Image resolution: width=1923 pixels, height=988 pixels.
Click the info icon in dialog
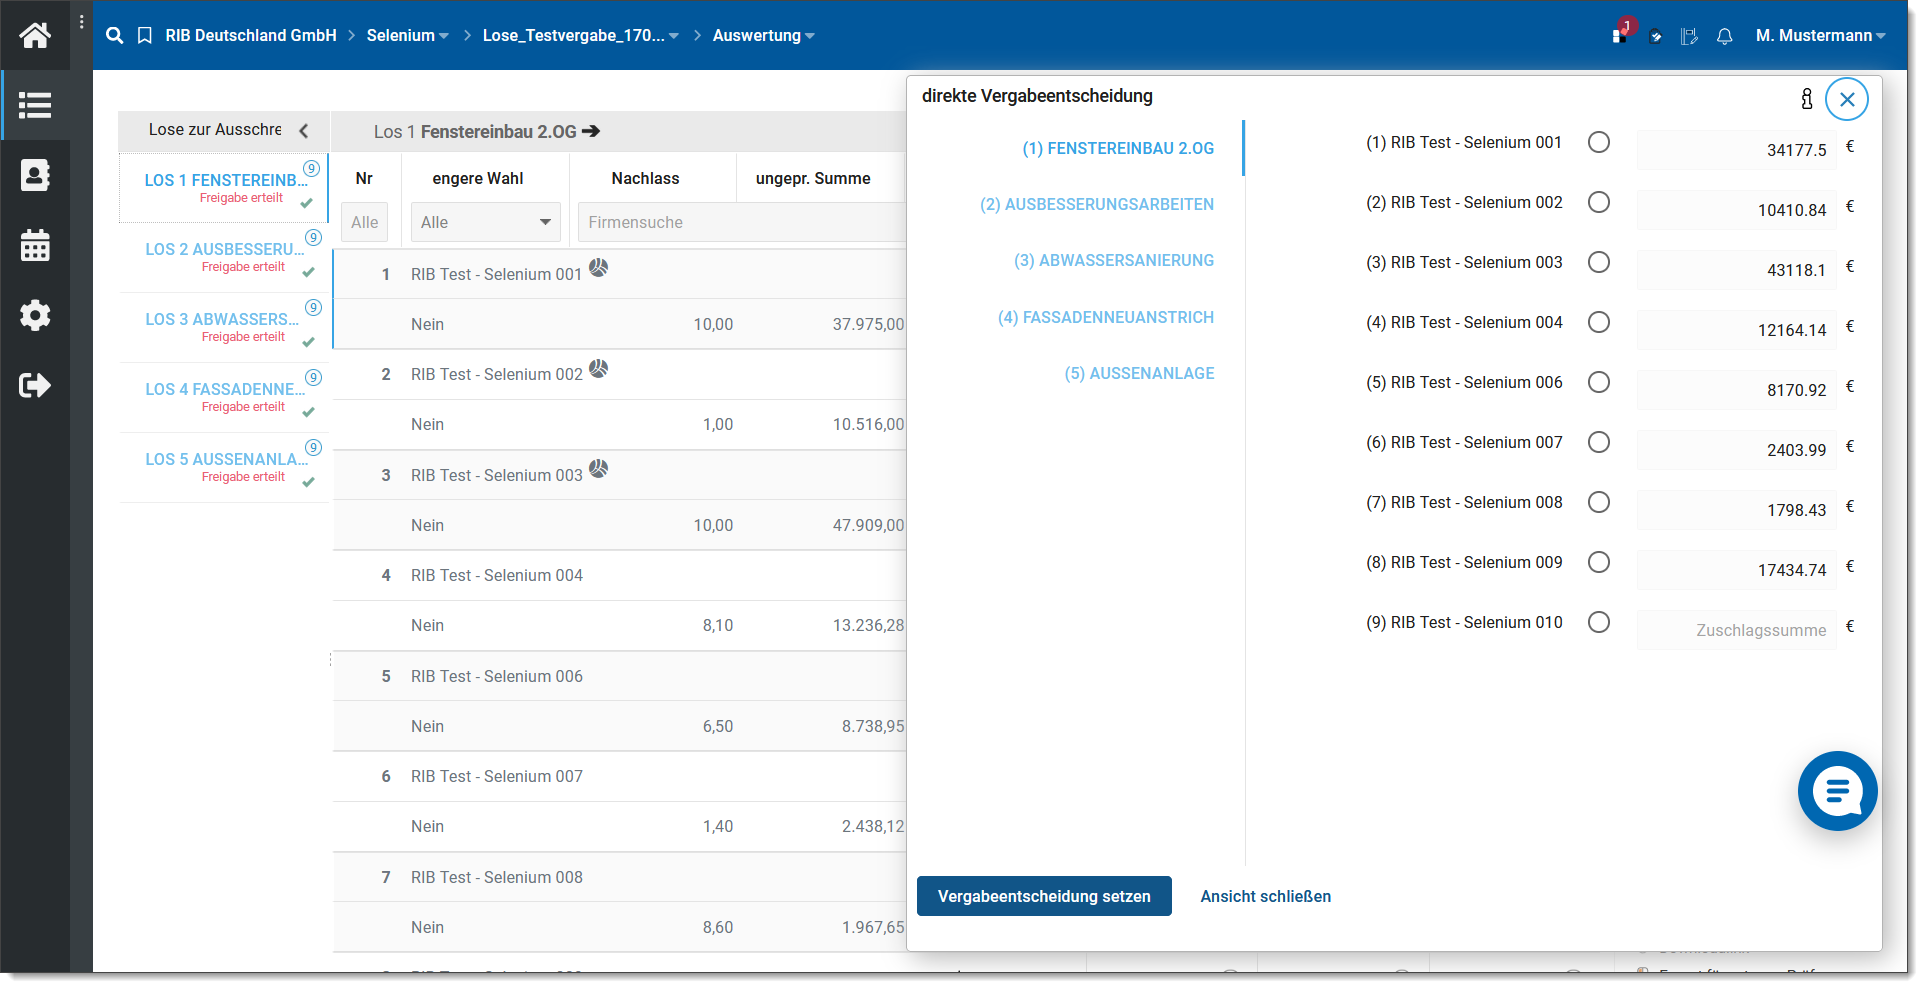pos(1807,98)
